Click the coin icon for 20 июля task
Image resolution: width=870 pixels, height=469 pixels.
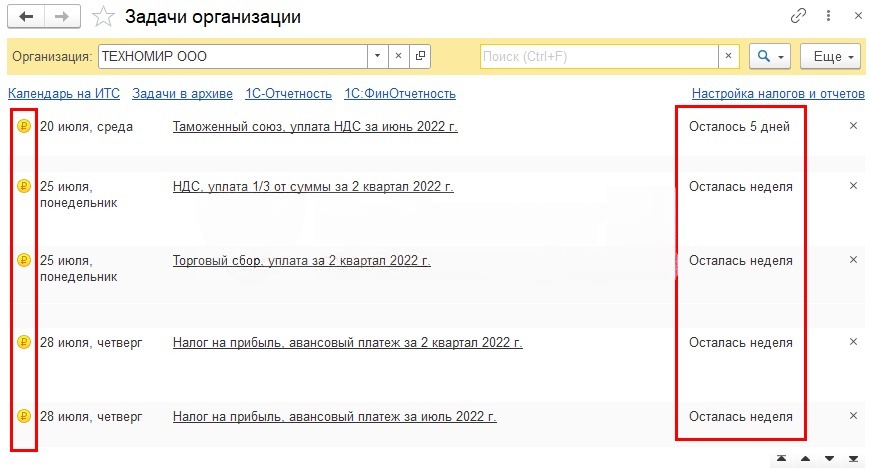click(x=24, y=127)
